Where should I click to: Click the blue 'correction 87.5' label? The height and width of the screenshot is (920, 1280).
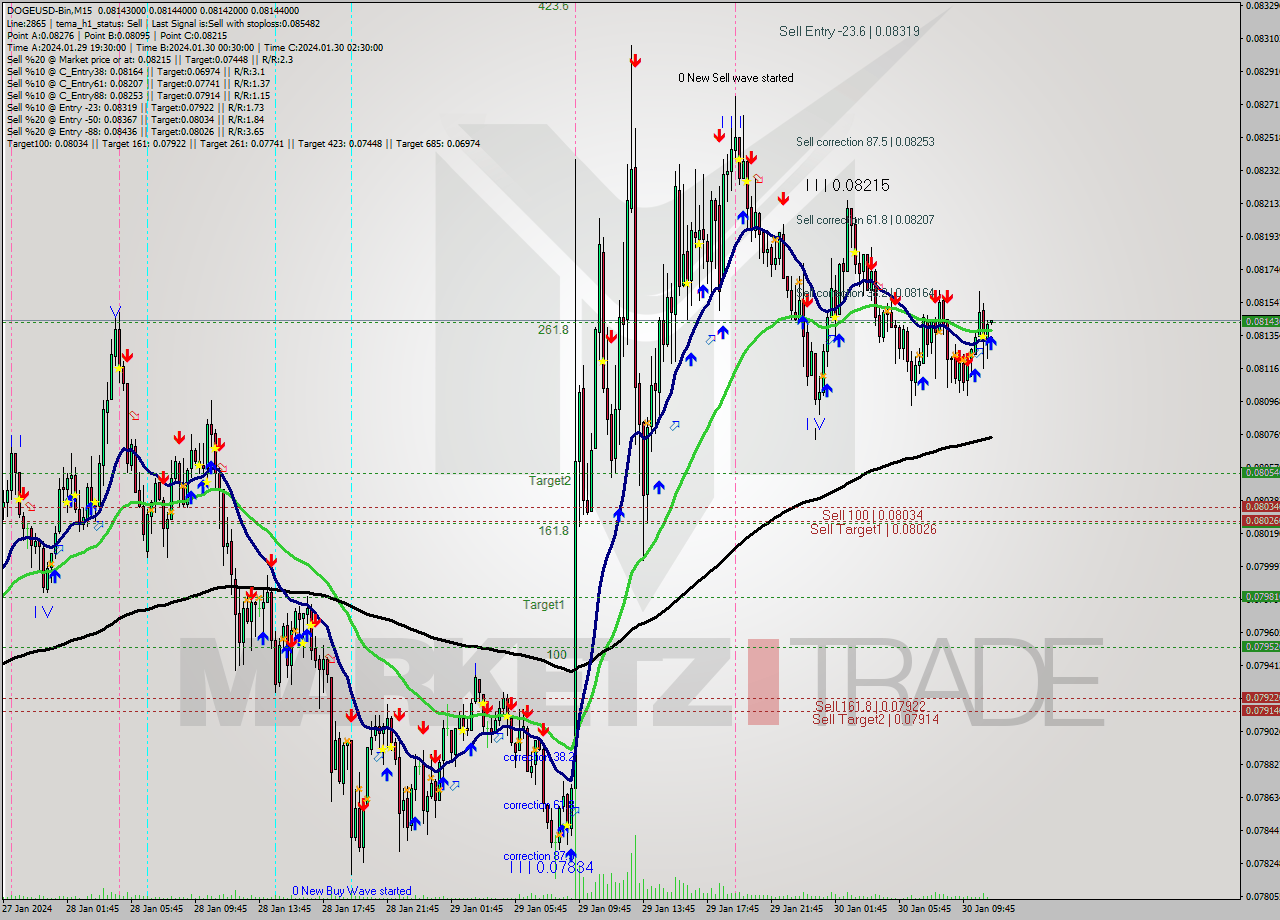538,856
